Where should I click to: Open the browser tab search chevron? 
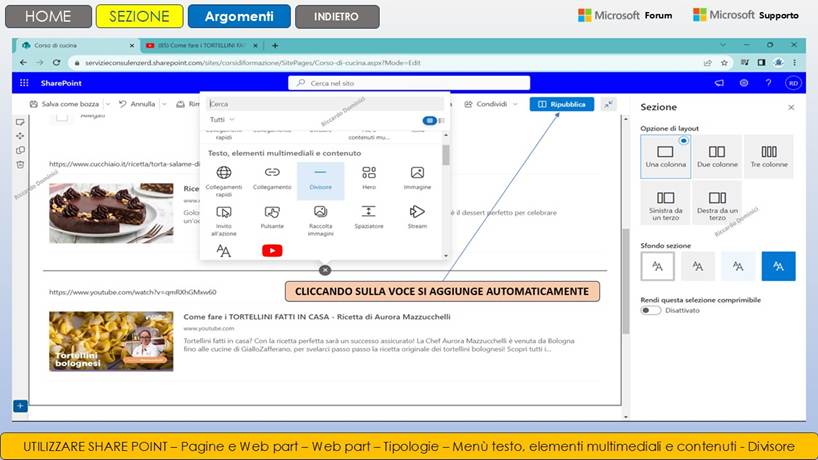click(x=723, y=45)
